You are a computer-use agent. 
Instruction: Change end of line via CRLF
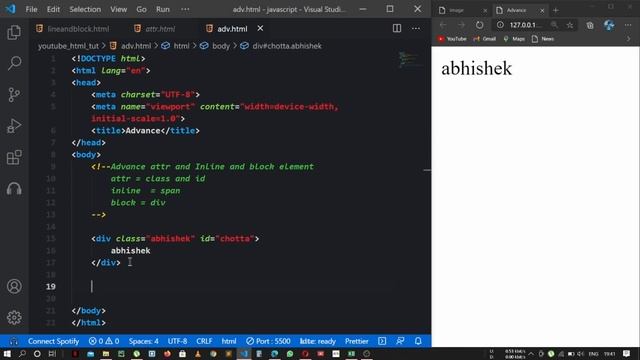tap(204, 341)
